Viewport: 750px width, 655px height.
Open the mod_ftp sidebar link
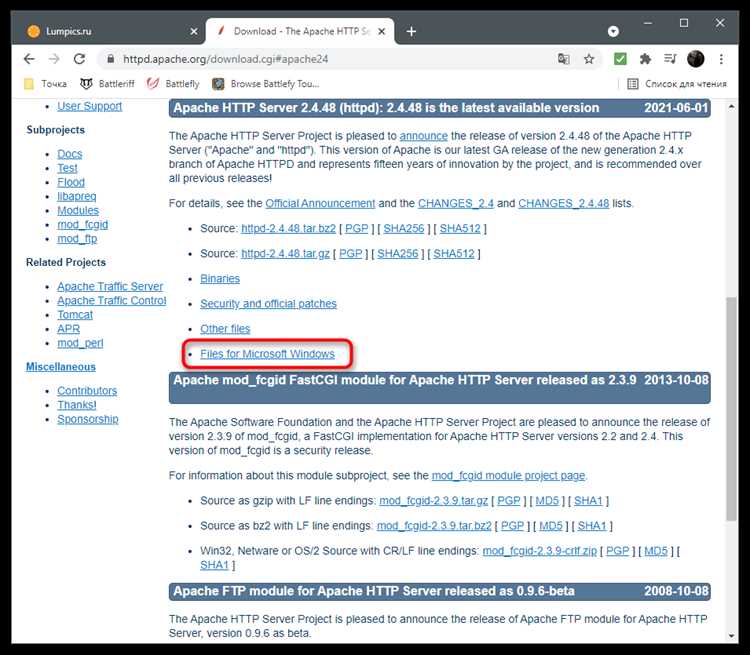[x=77, y=239]
